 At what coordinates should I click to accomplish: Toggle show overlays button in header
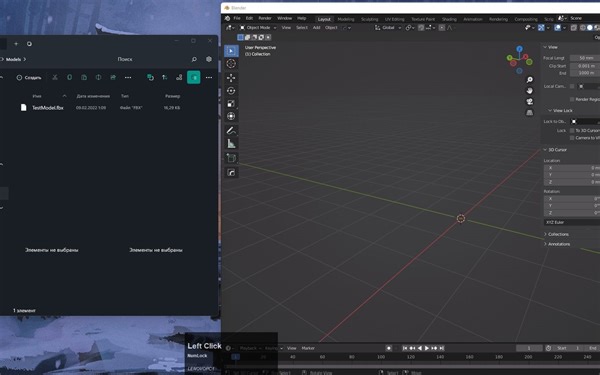point(558,28)
